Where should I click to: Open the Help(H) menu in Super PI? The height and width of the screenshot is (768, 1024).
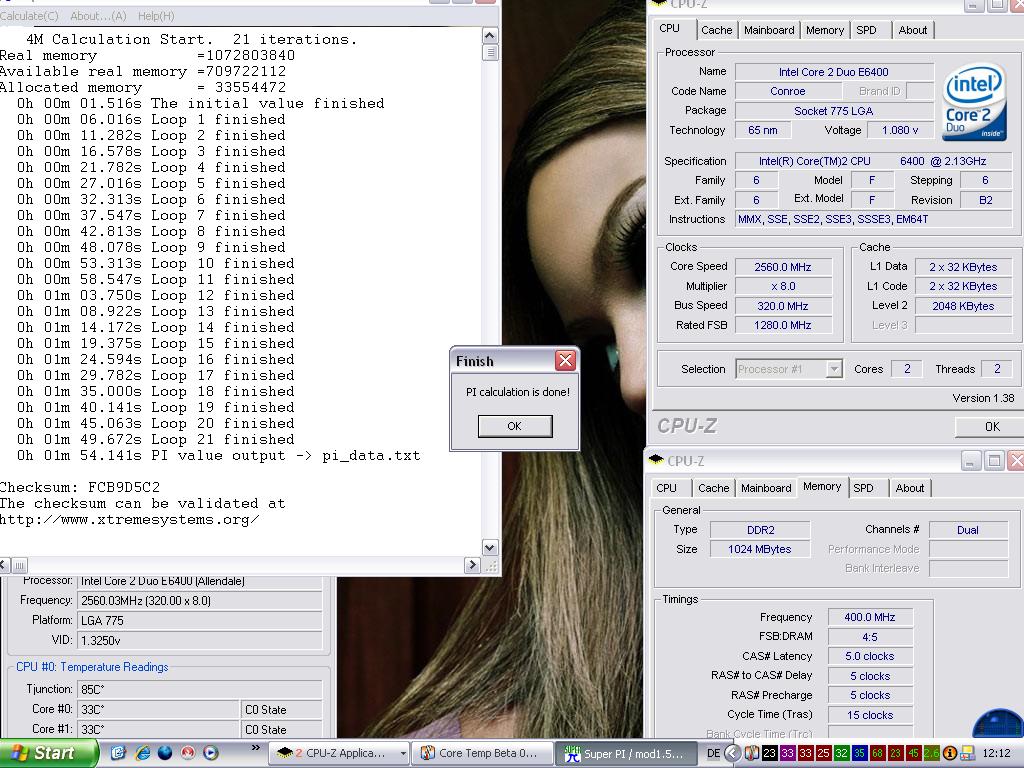coord(155,16)
